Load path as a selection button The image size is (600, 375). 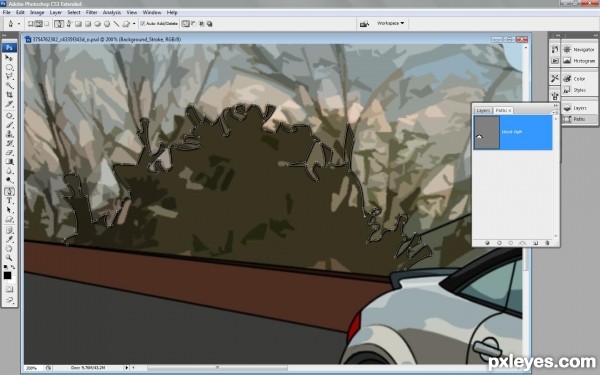pyautogui.click(x=510, y=243)
